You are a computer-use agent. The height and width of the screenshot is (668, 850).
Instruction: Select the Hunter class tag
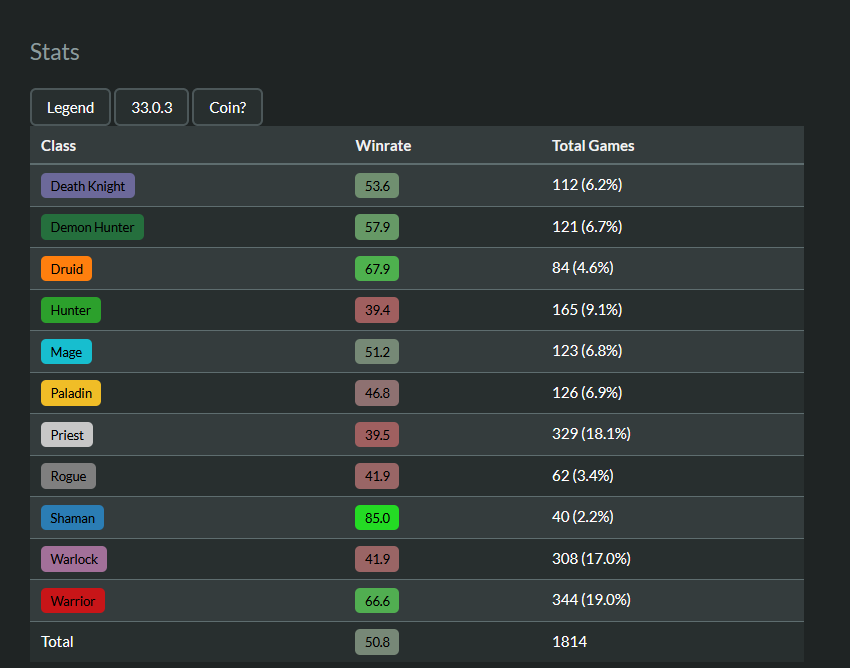[x=71, y=310]
